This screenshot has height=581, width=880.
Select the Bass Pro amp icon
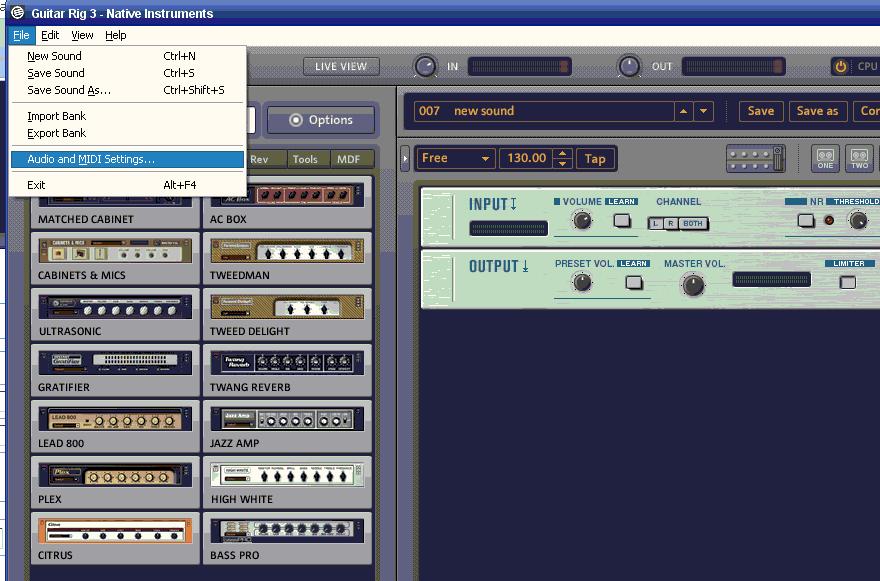click(x=287, y=531)
